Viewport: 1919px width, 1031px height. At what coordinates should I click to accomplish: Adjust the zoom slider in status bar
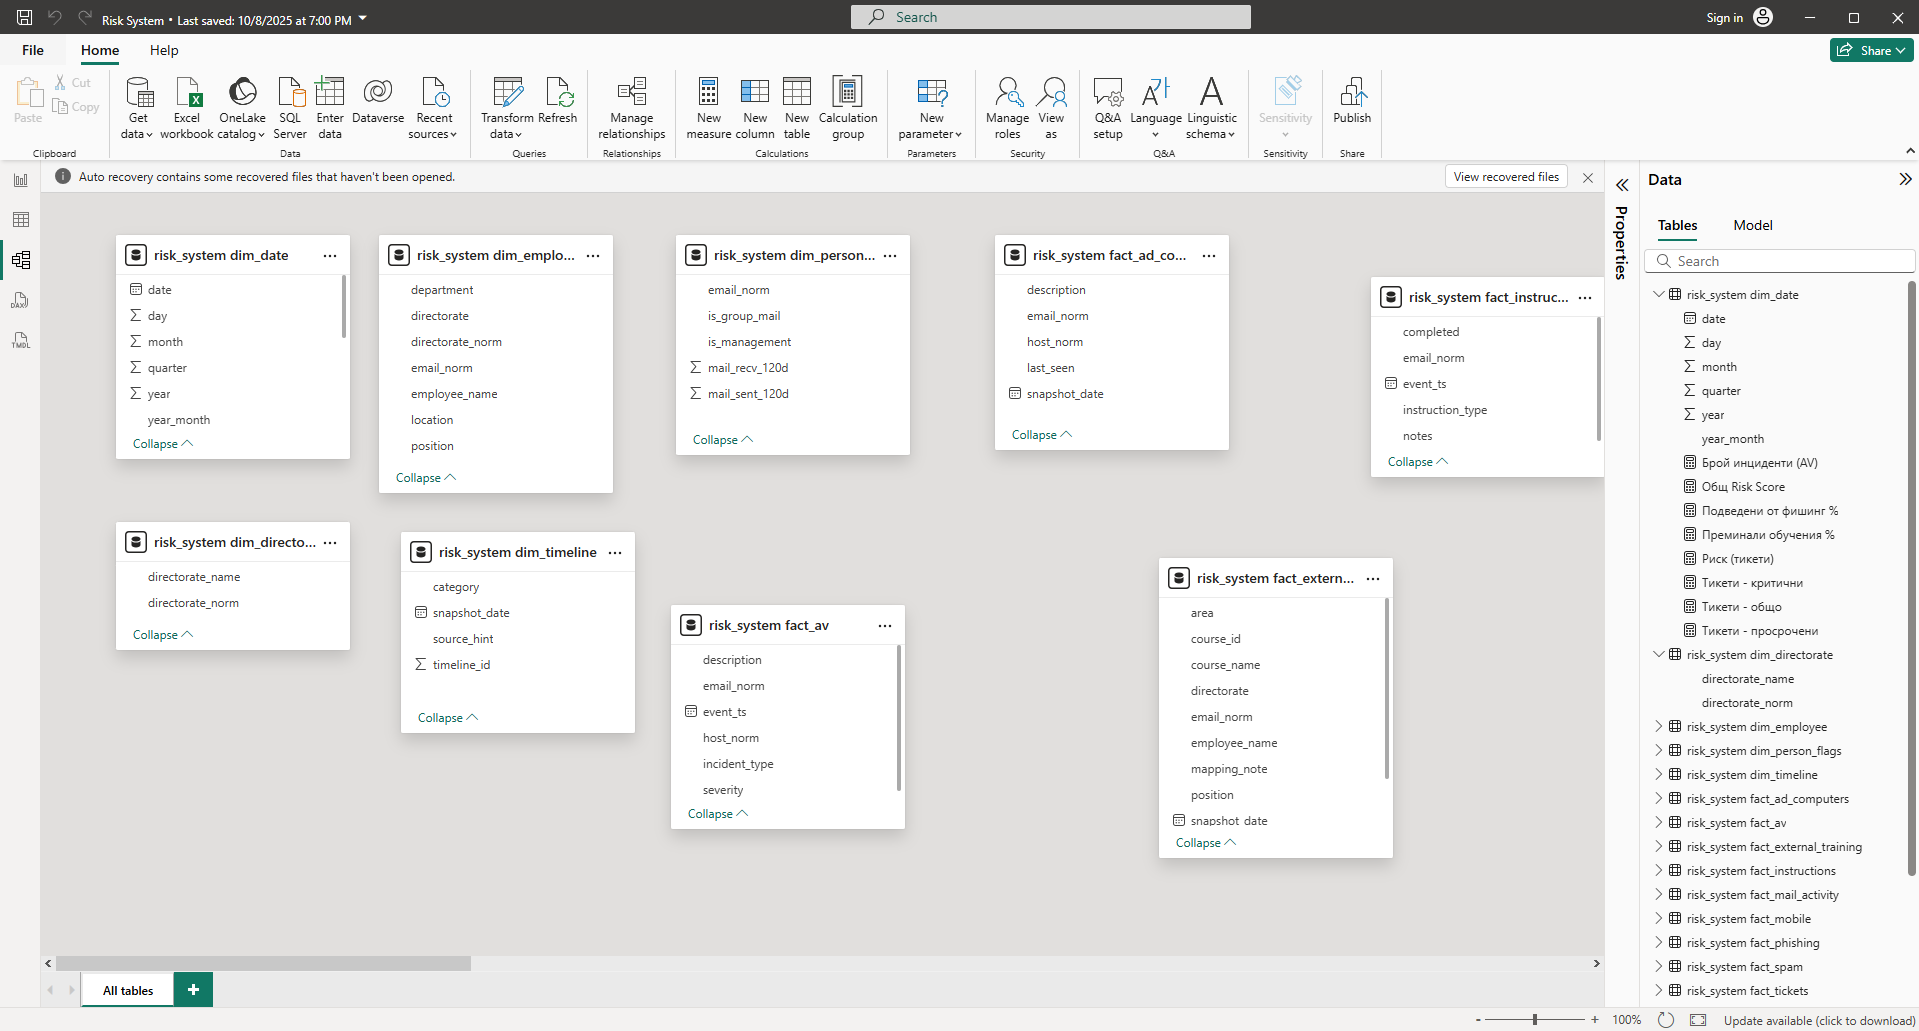[1535, 1020]
